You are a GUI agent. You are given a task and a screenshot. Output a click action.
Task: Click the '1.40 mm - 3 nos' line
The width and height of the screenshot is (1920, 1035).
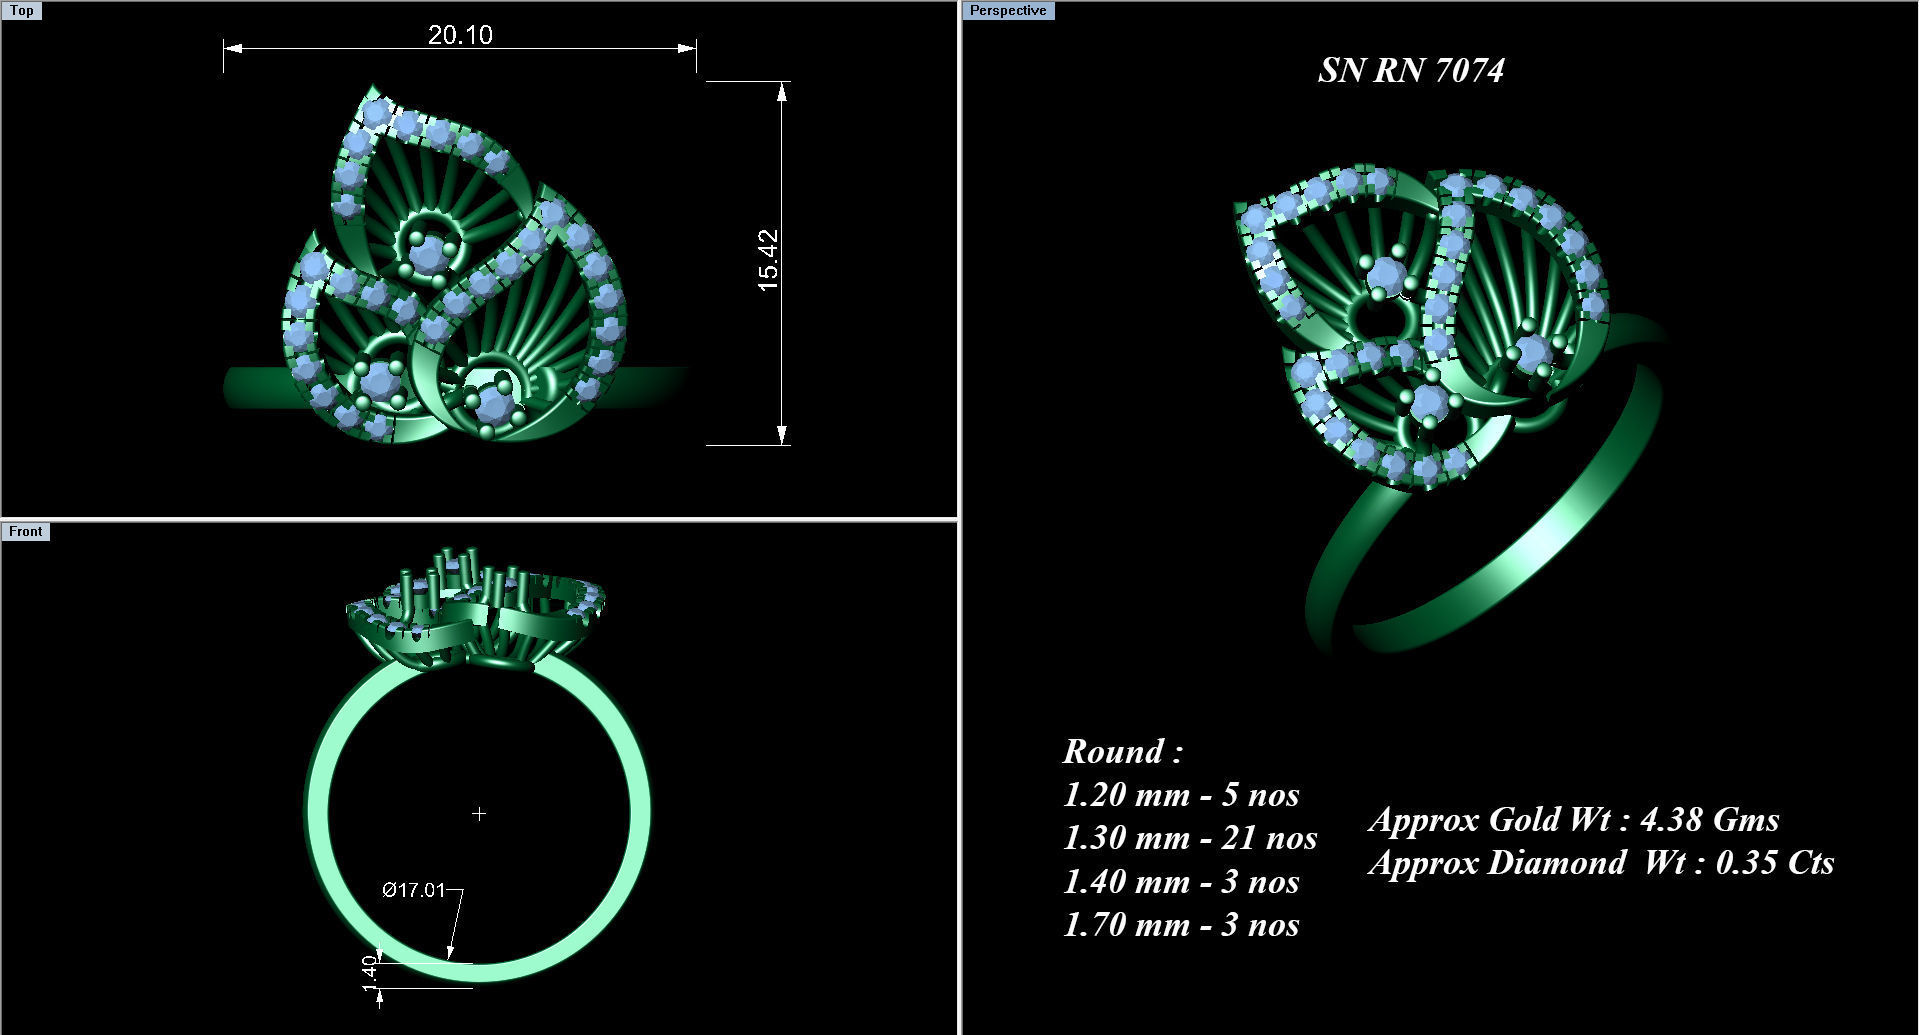click(x=1181, y=882)
